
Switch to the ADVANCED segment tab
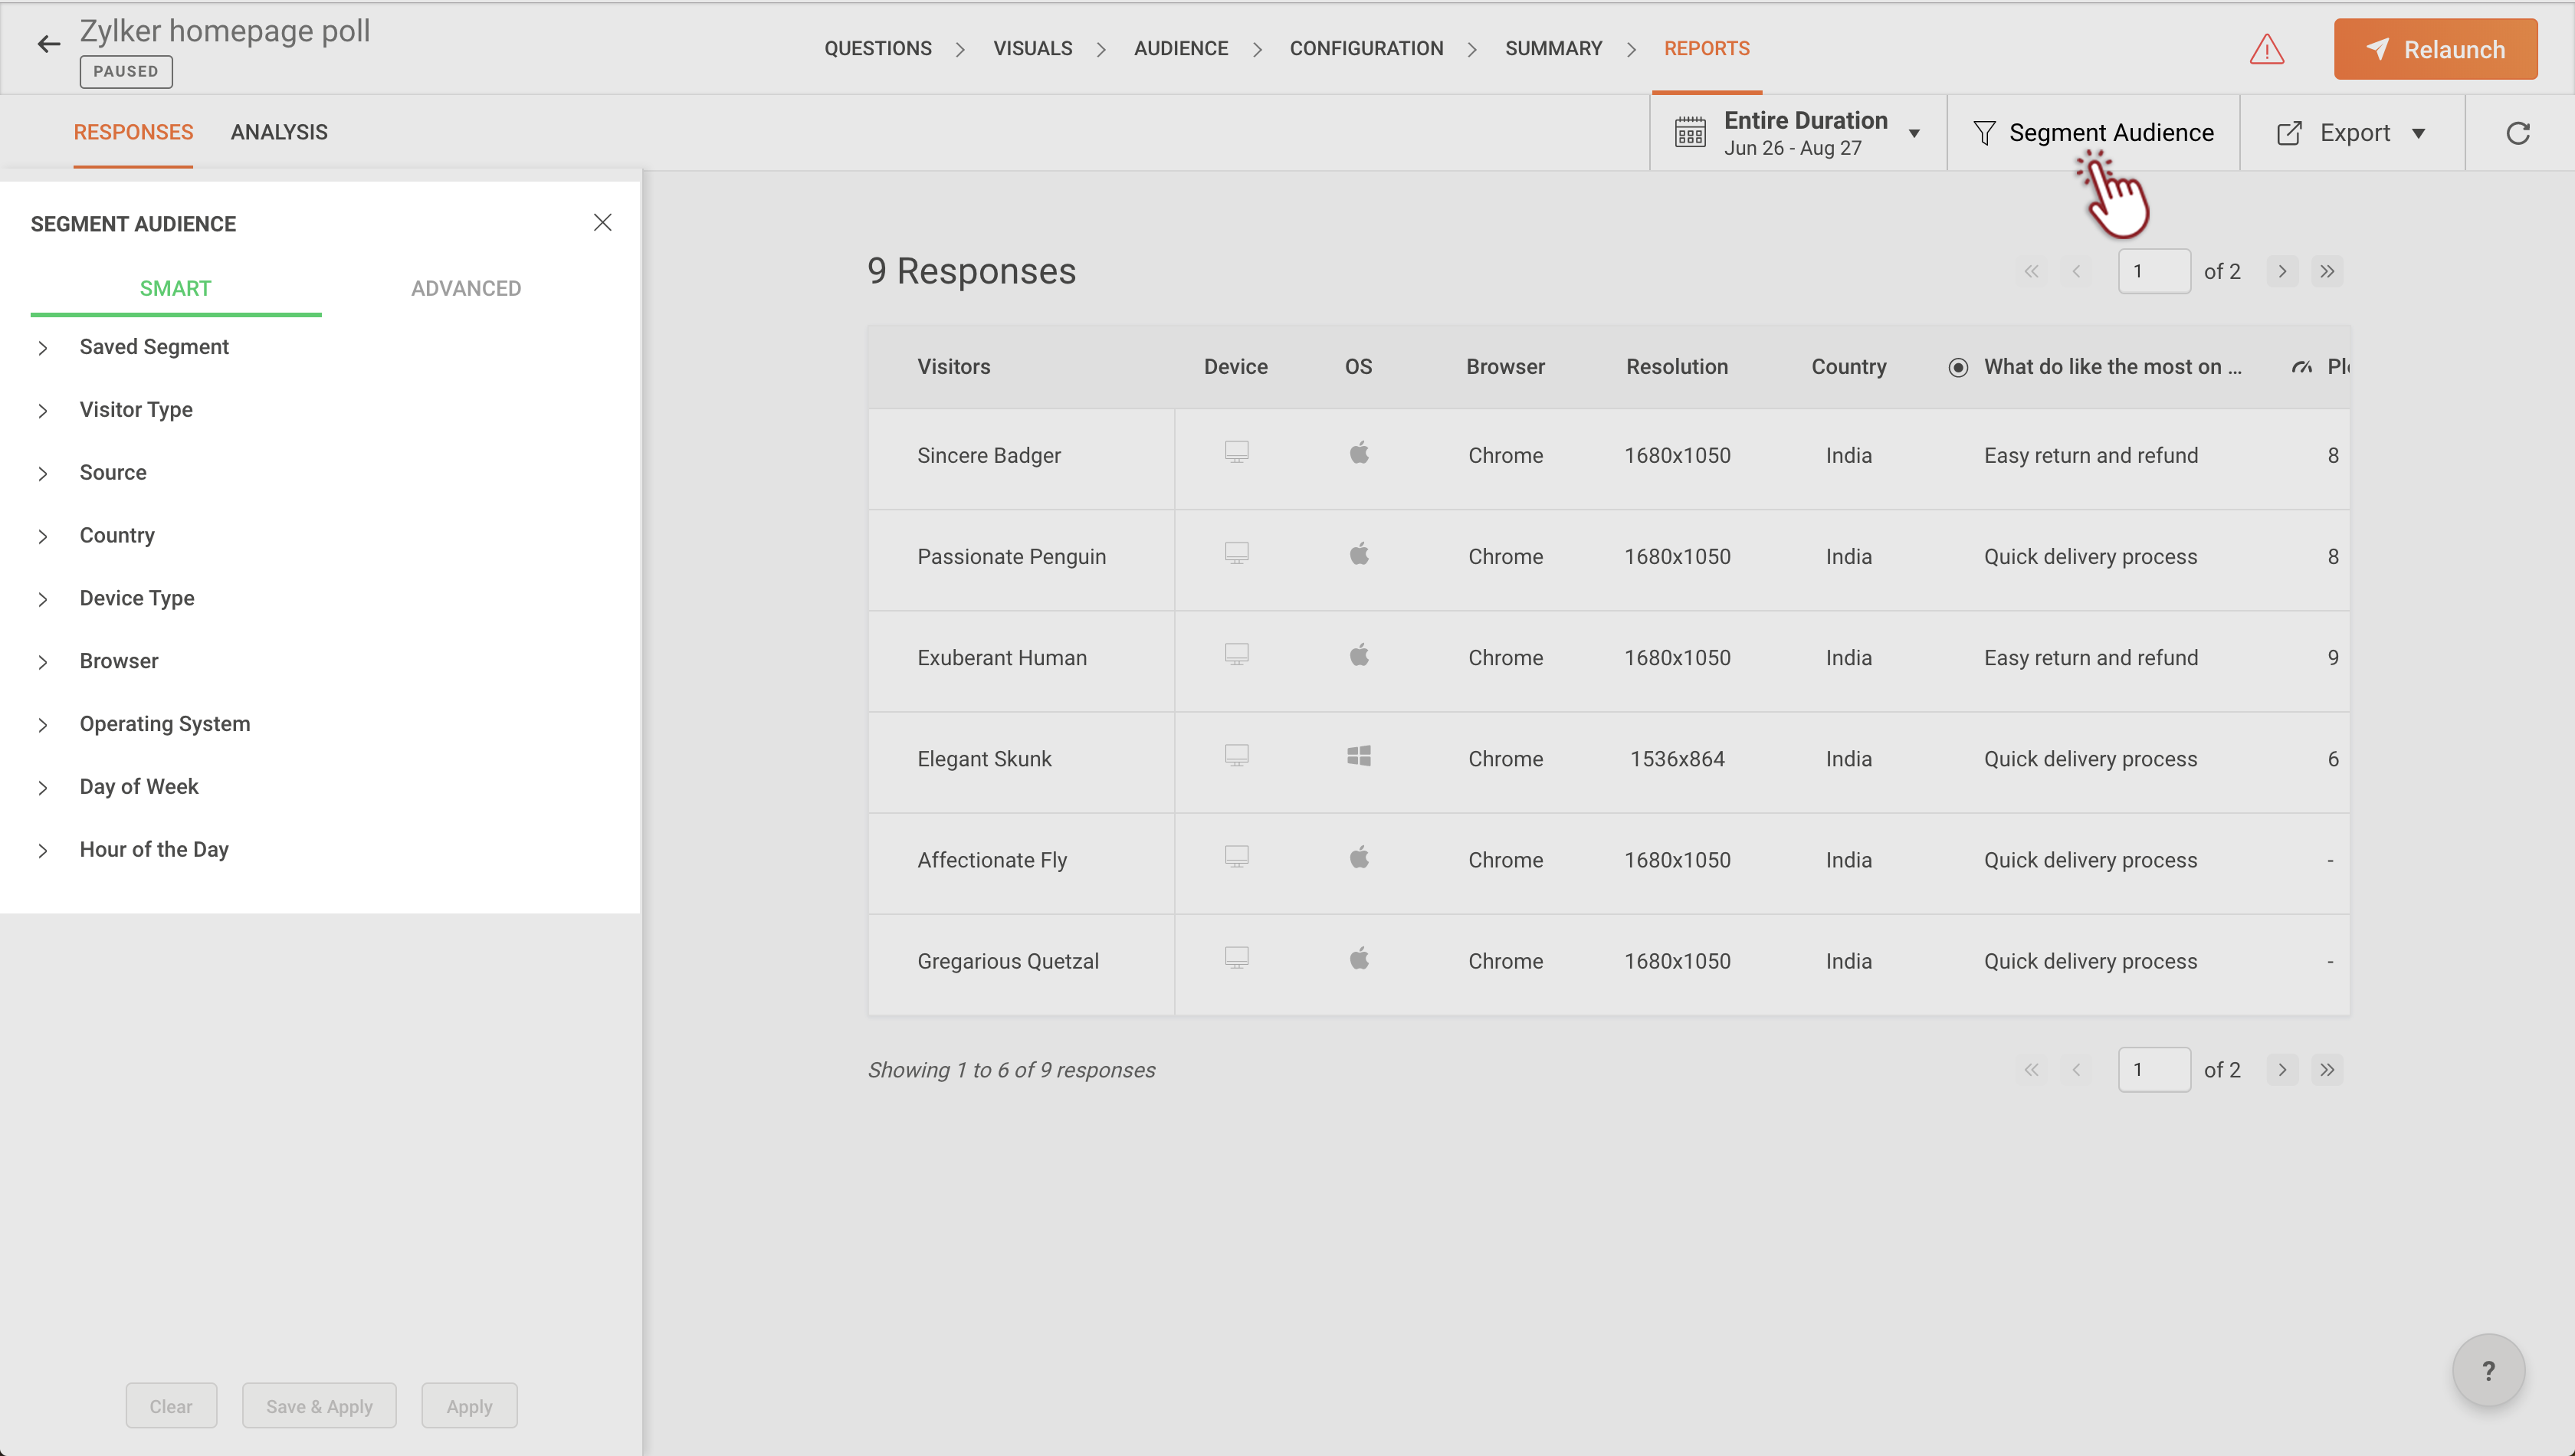465,288
